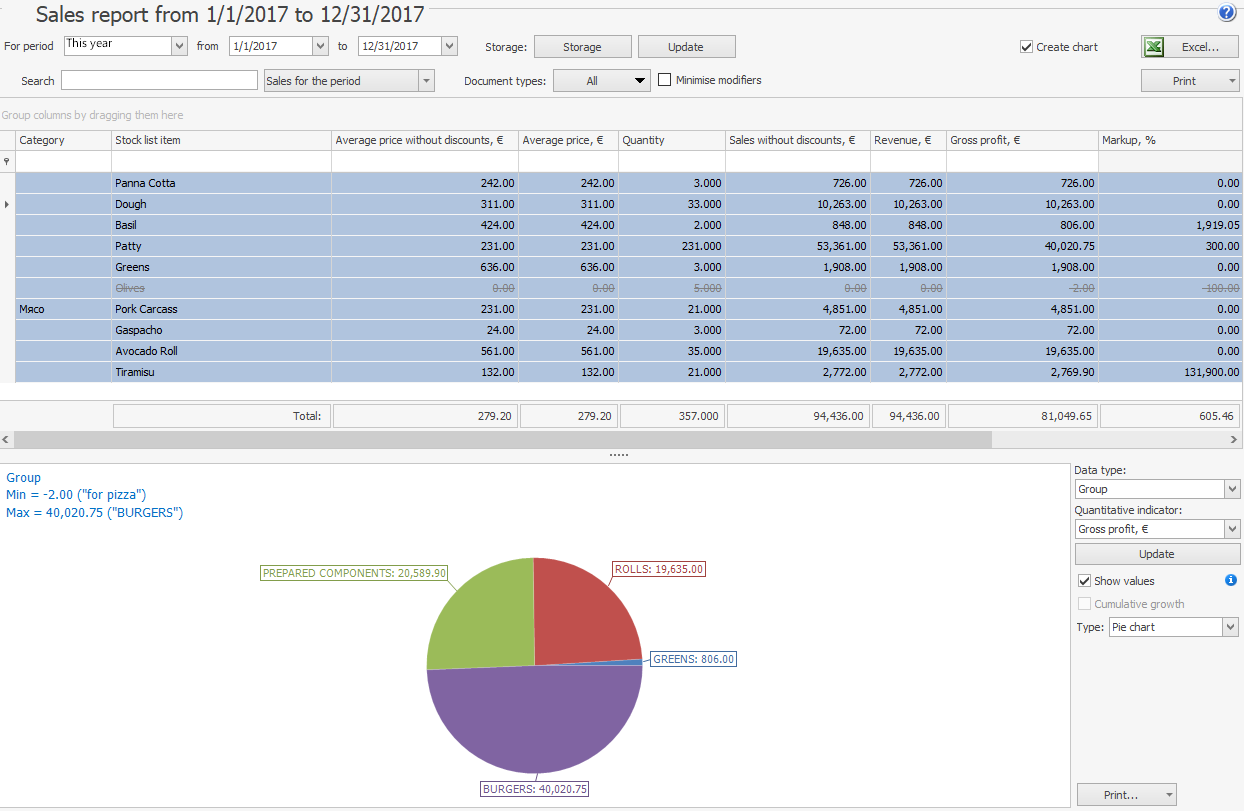Click the Stock list item column header
The width and height of the screenshot is (1244, 811).
[x=220, y=140]
